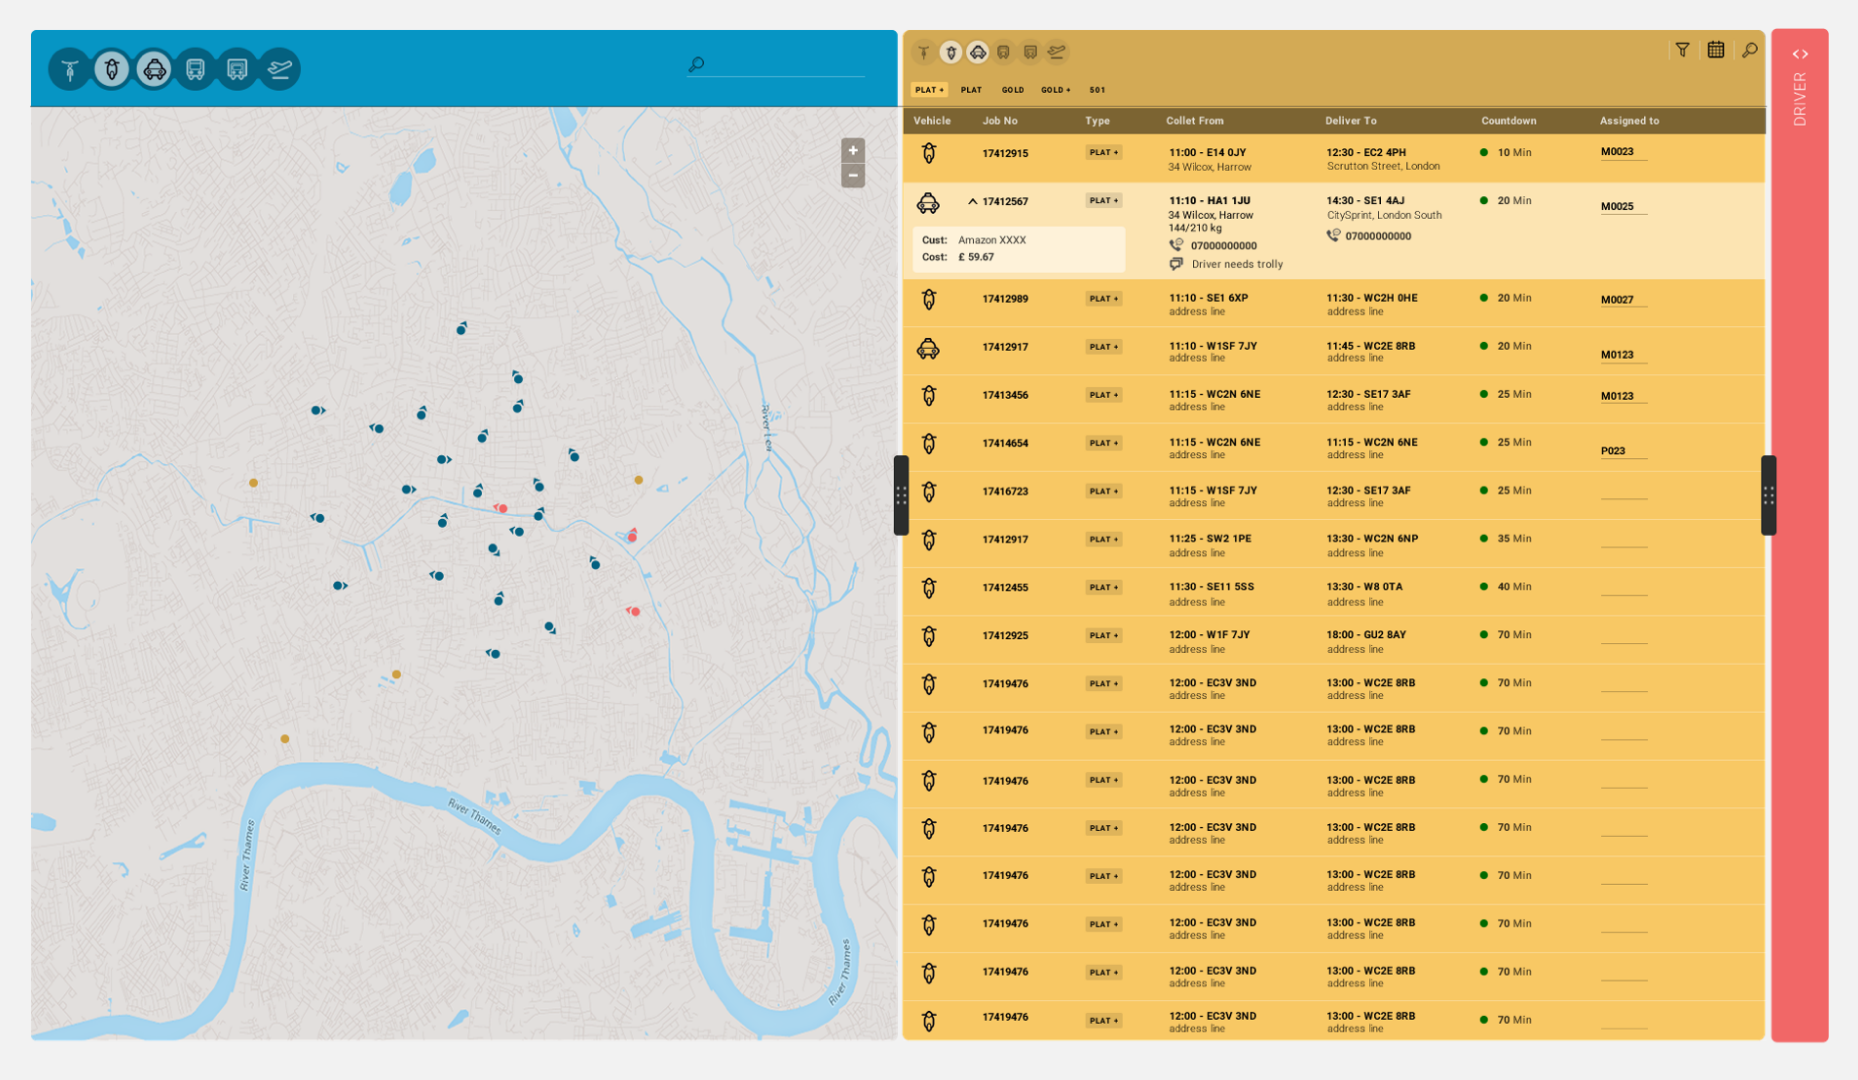Click motorbike icon for job 17414654
Image resolution: width=1858 pixels, height=1080 pixels.
pyautogui.click(x=929, y=443)
